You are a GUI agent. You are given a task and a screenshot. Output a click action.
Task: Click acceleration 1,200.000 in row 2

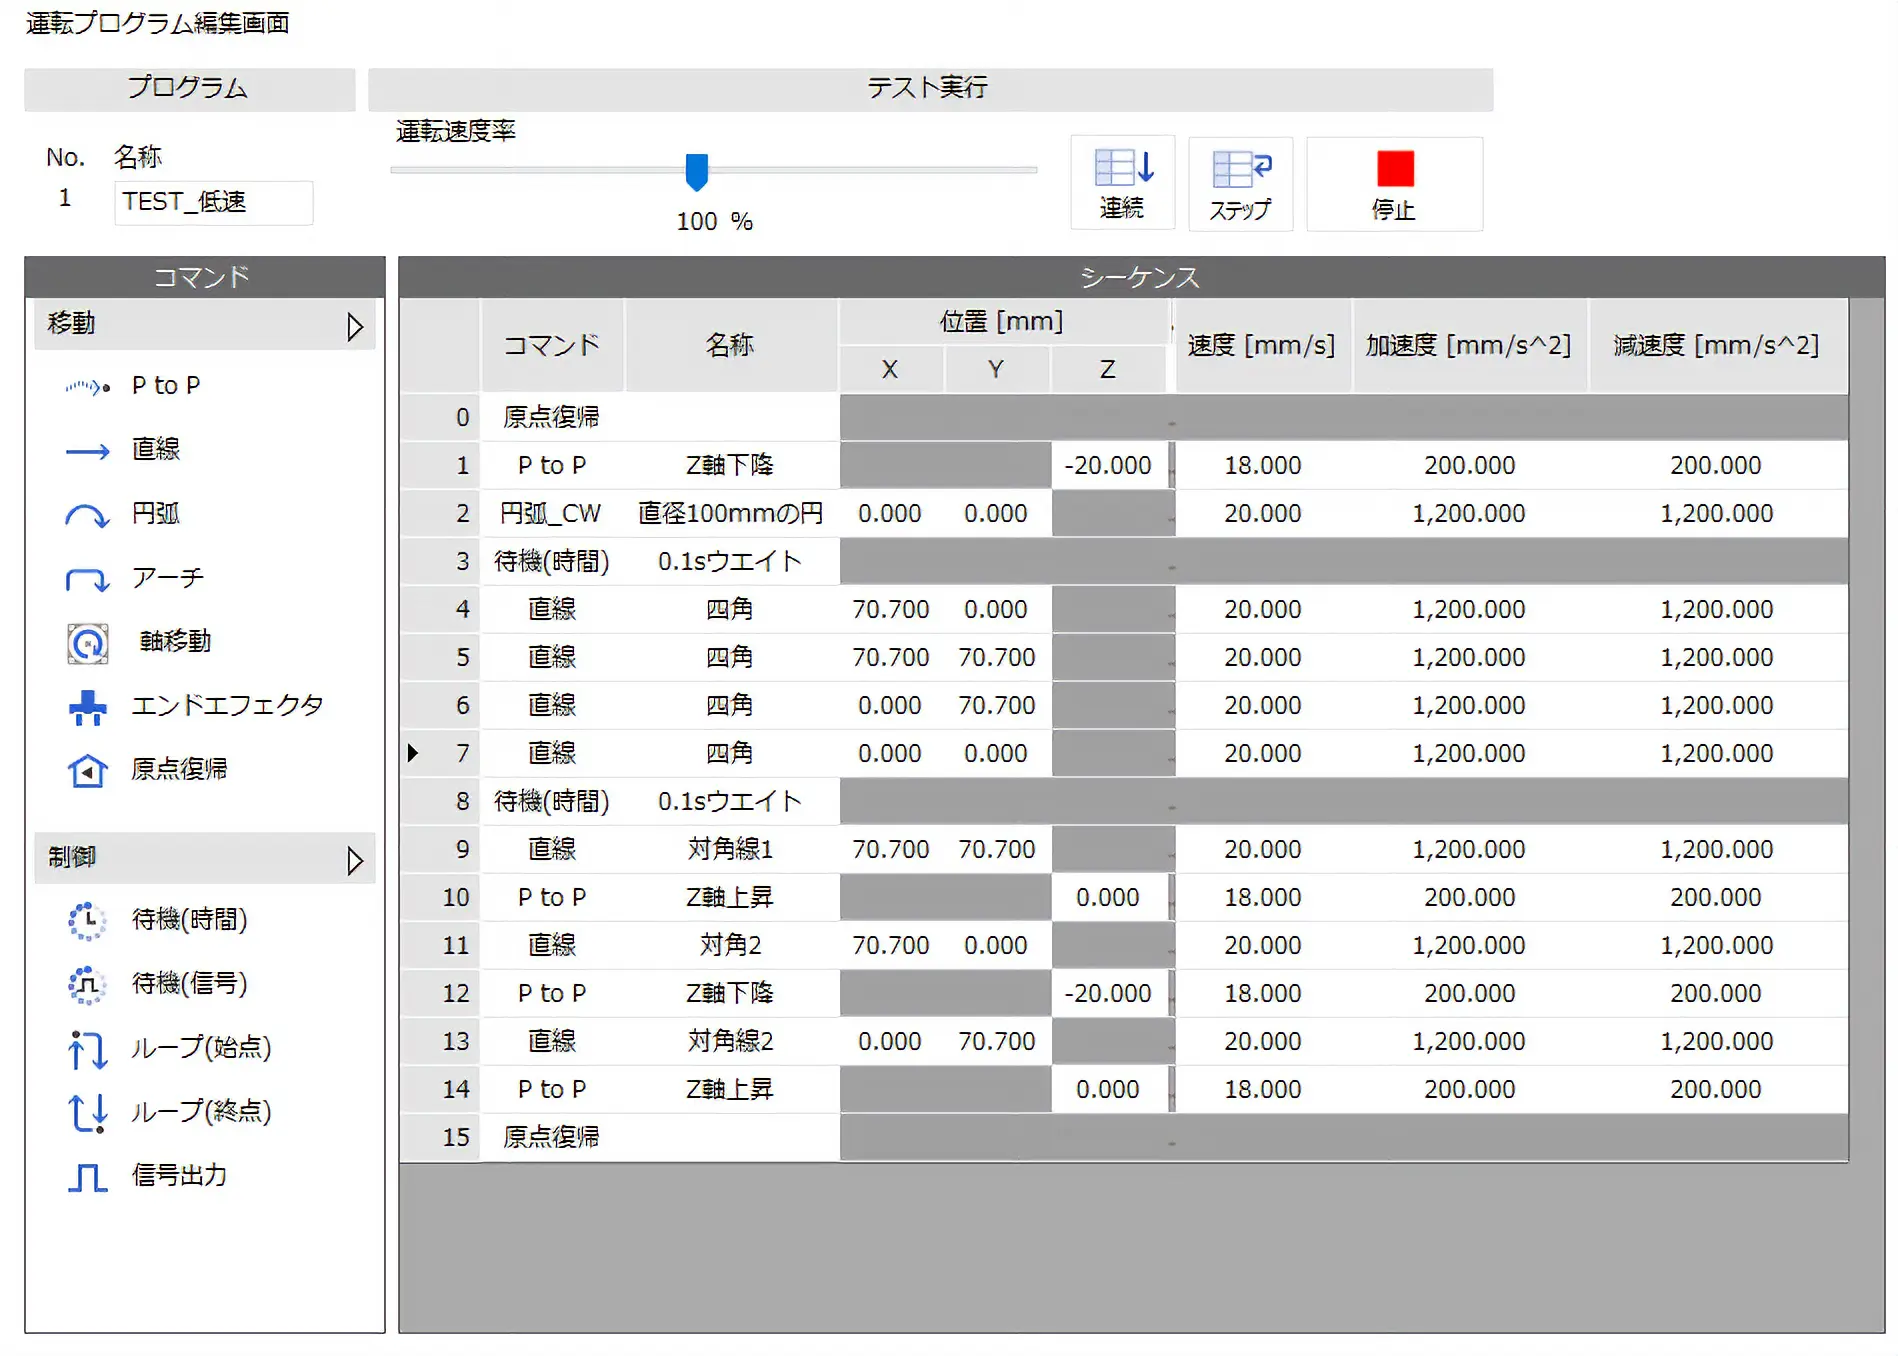(1469, 513)
